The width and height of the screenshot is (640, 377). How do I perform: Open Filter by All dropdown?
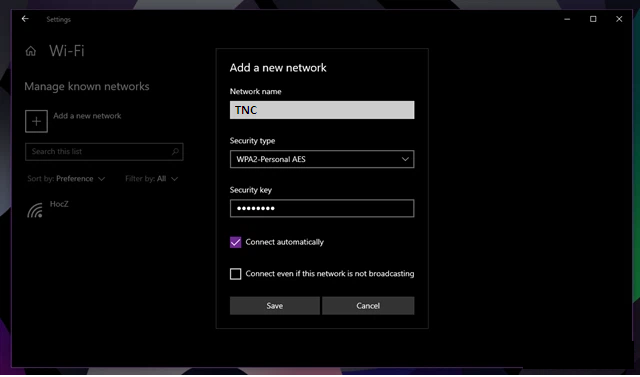(x=151, y=179)
